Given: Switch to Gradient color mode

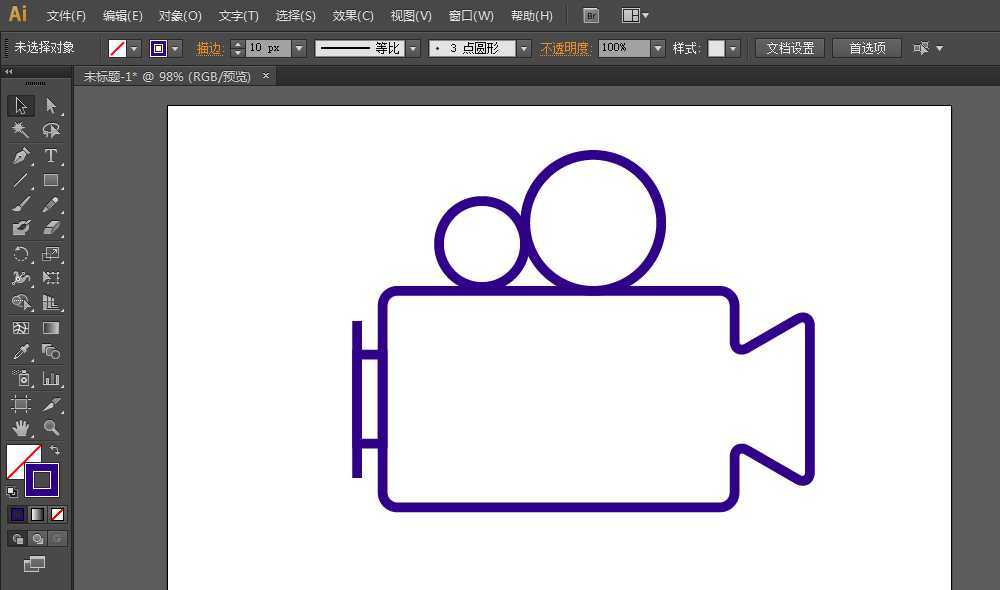Looking at the screenshot, I should pos(37,514).
